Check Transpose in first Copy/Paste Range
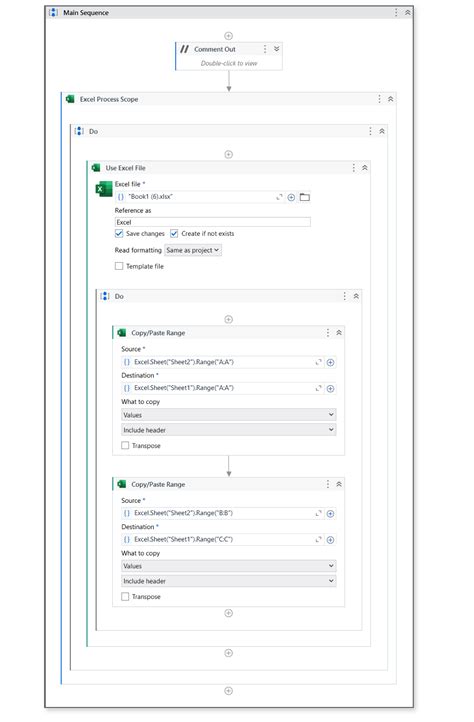This screenshot has height=722, width=474. [125, 445]
